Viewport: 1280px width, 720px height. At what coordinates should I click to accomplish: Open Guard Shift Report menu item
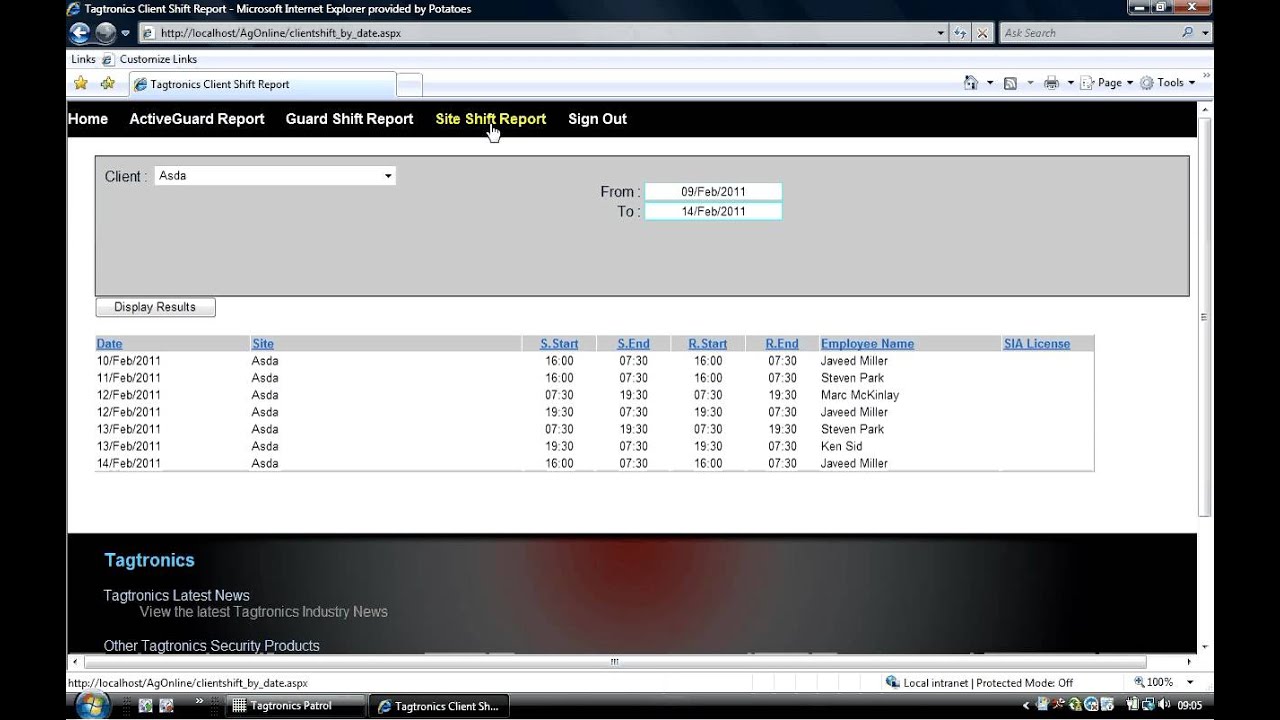[349, 119]
